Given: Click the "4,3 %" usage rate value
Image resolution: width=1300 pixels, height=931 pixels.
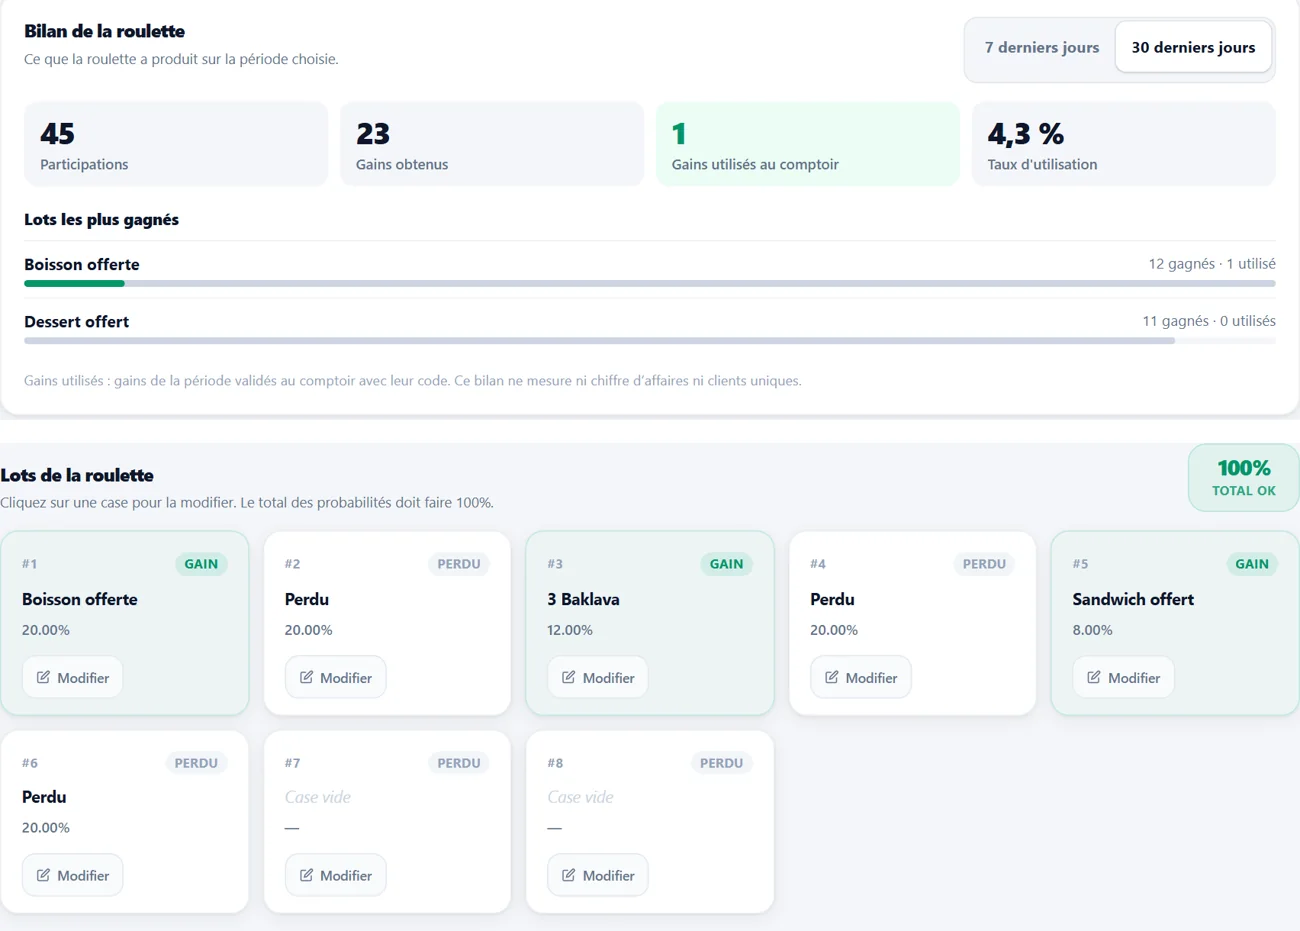Looking at the screenshot, I should pyautogui.click(x=1026, y=134).
